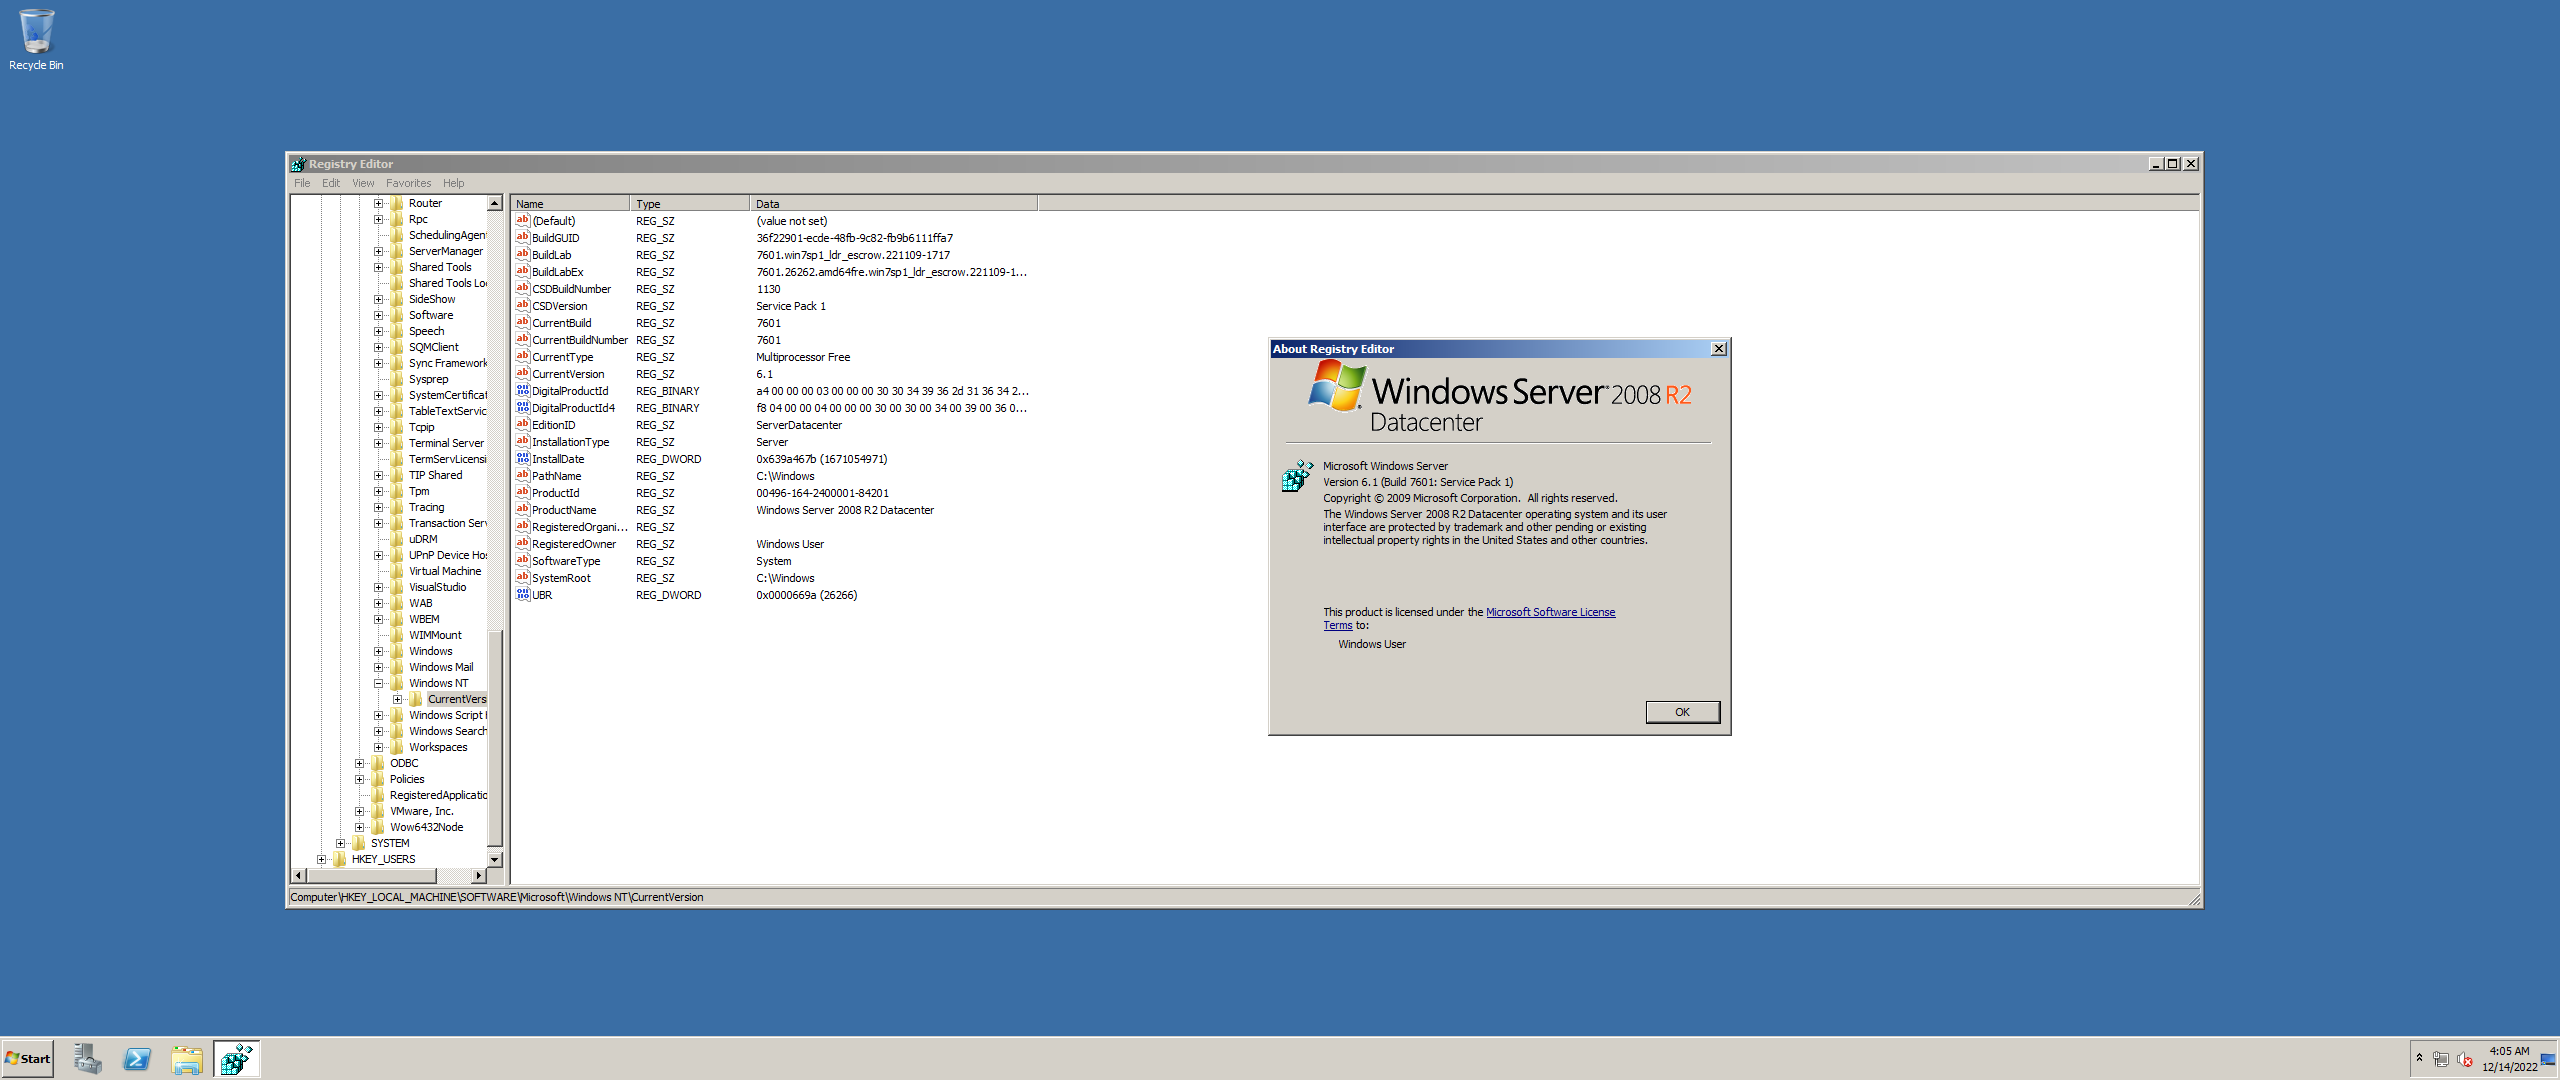Expand the HKEY_USERS hive
The height and width of the screenshot is (1080, 2560).
321,859
